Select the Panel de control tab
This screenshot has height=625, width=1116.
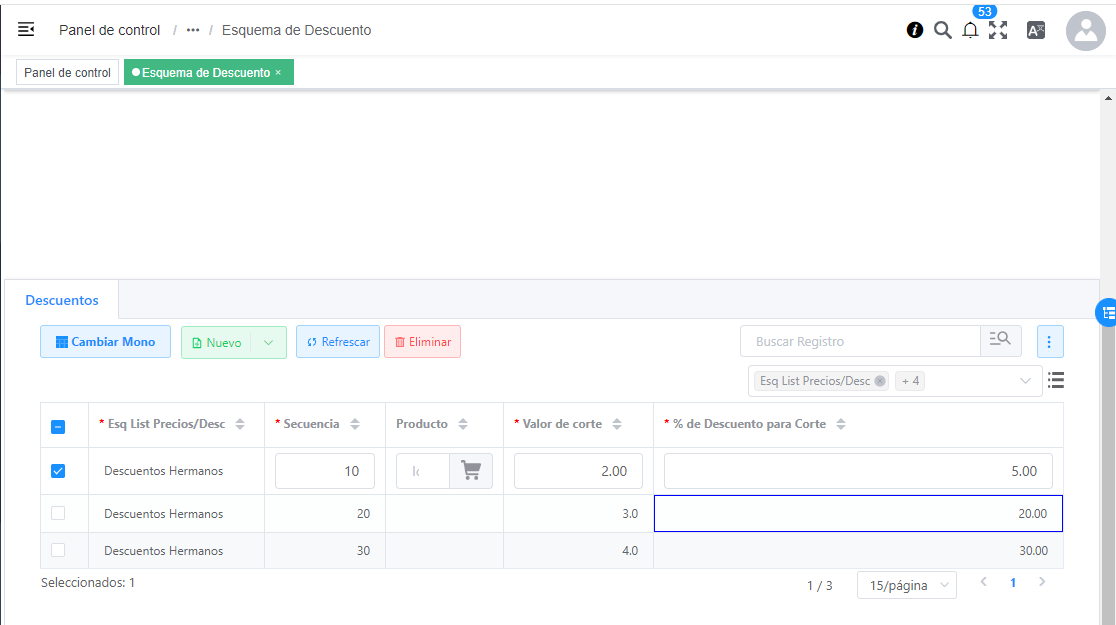(x=67, y=73)
